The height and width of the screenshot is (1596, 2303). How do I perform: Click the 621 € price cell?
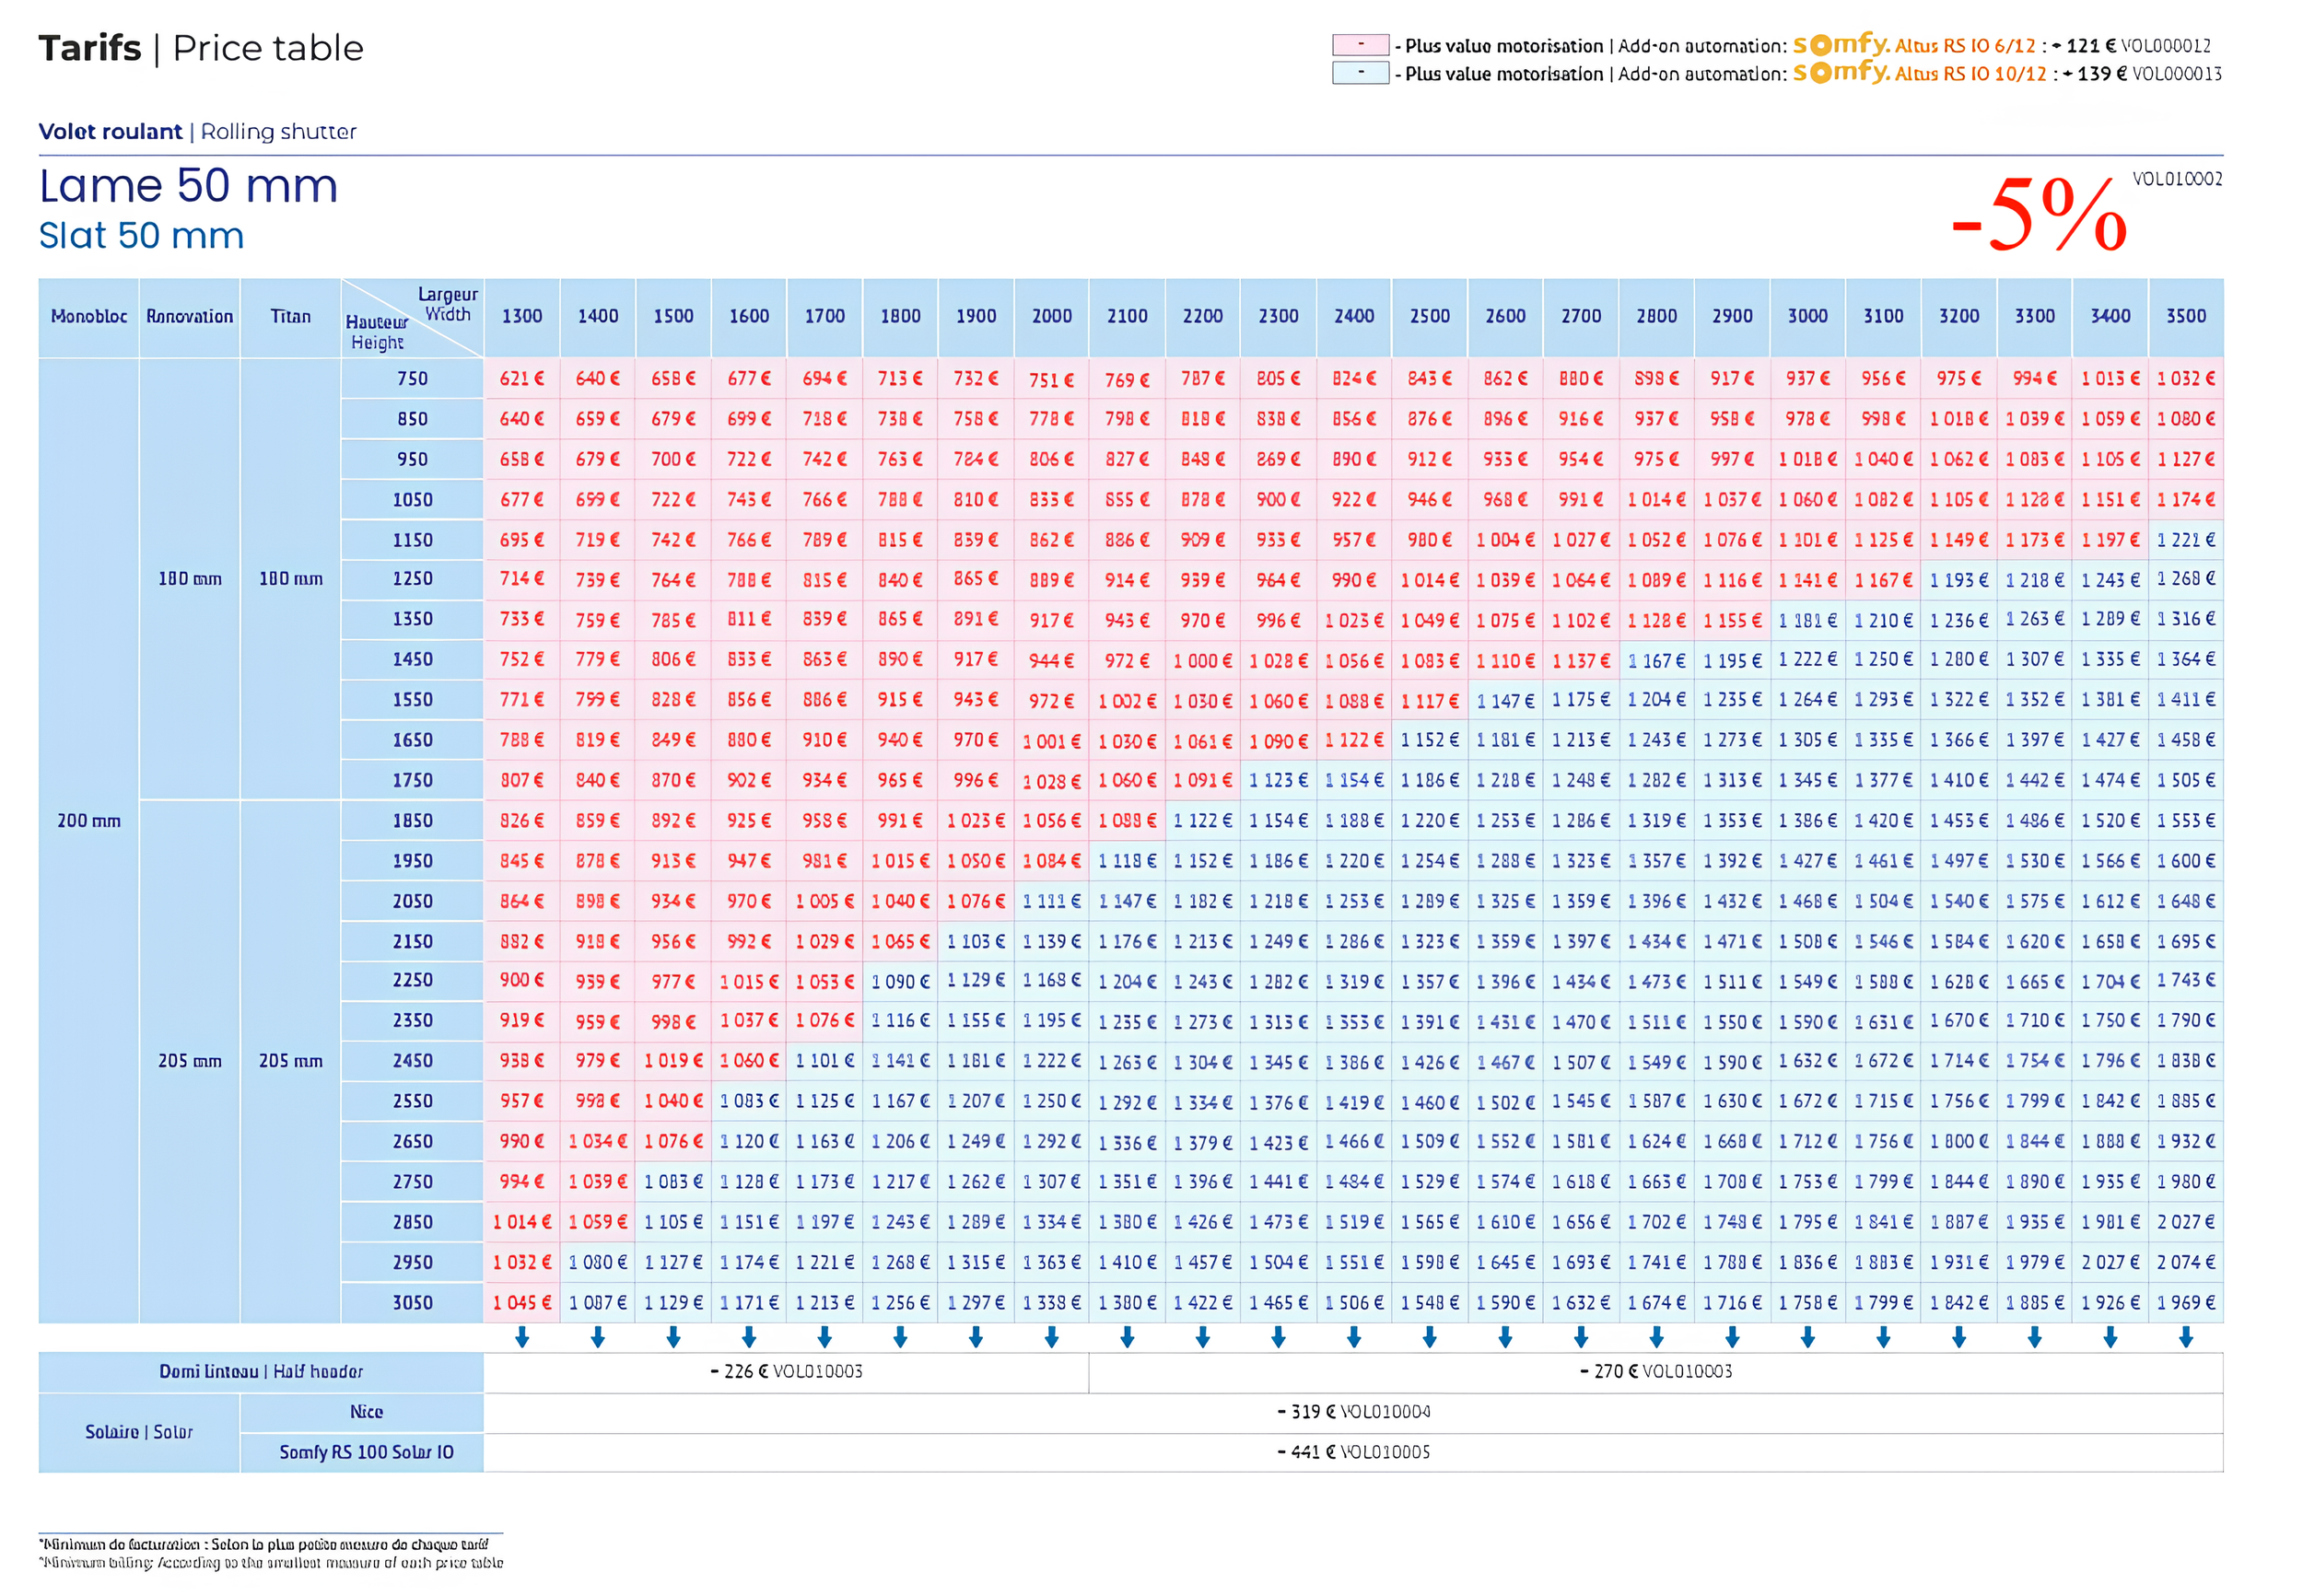[522, 379]
